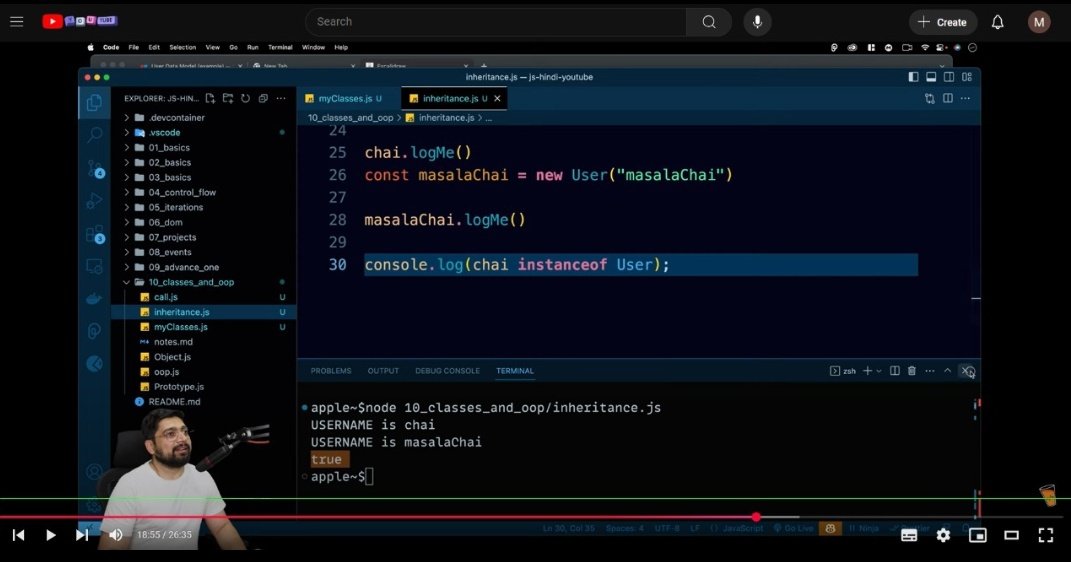
Task: Open the account avatar menu
Action: pyautogui.click(x=1039, y=22)
